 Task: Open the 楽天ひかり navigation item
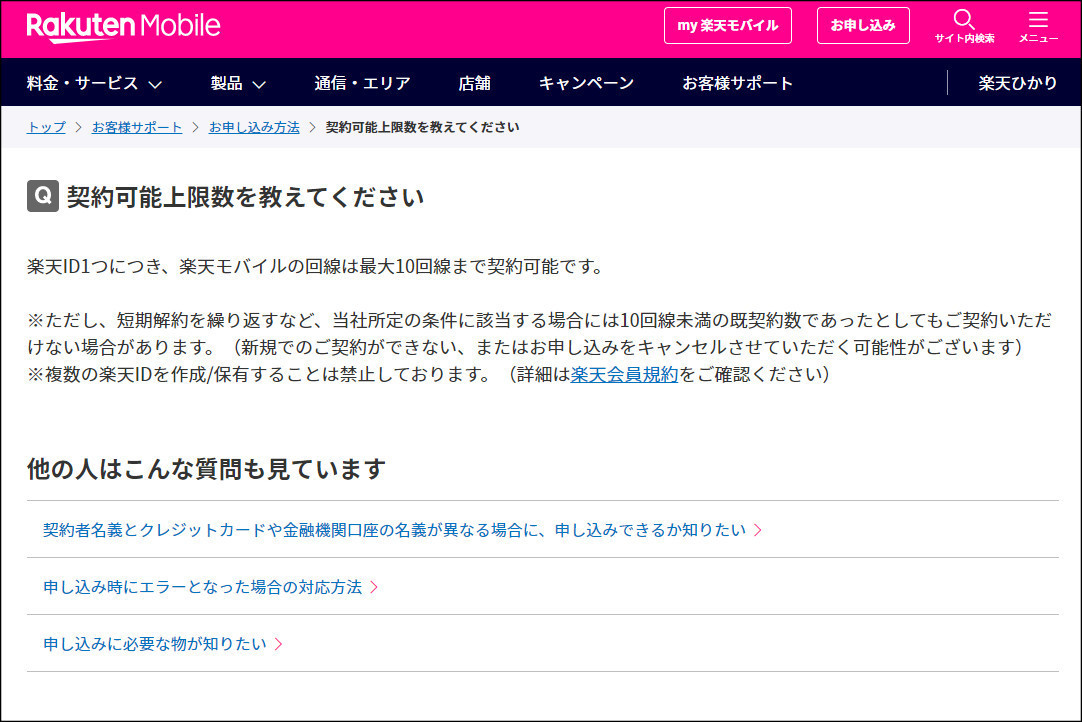(1017, 84)
